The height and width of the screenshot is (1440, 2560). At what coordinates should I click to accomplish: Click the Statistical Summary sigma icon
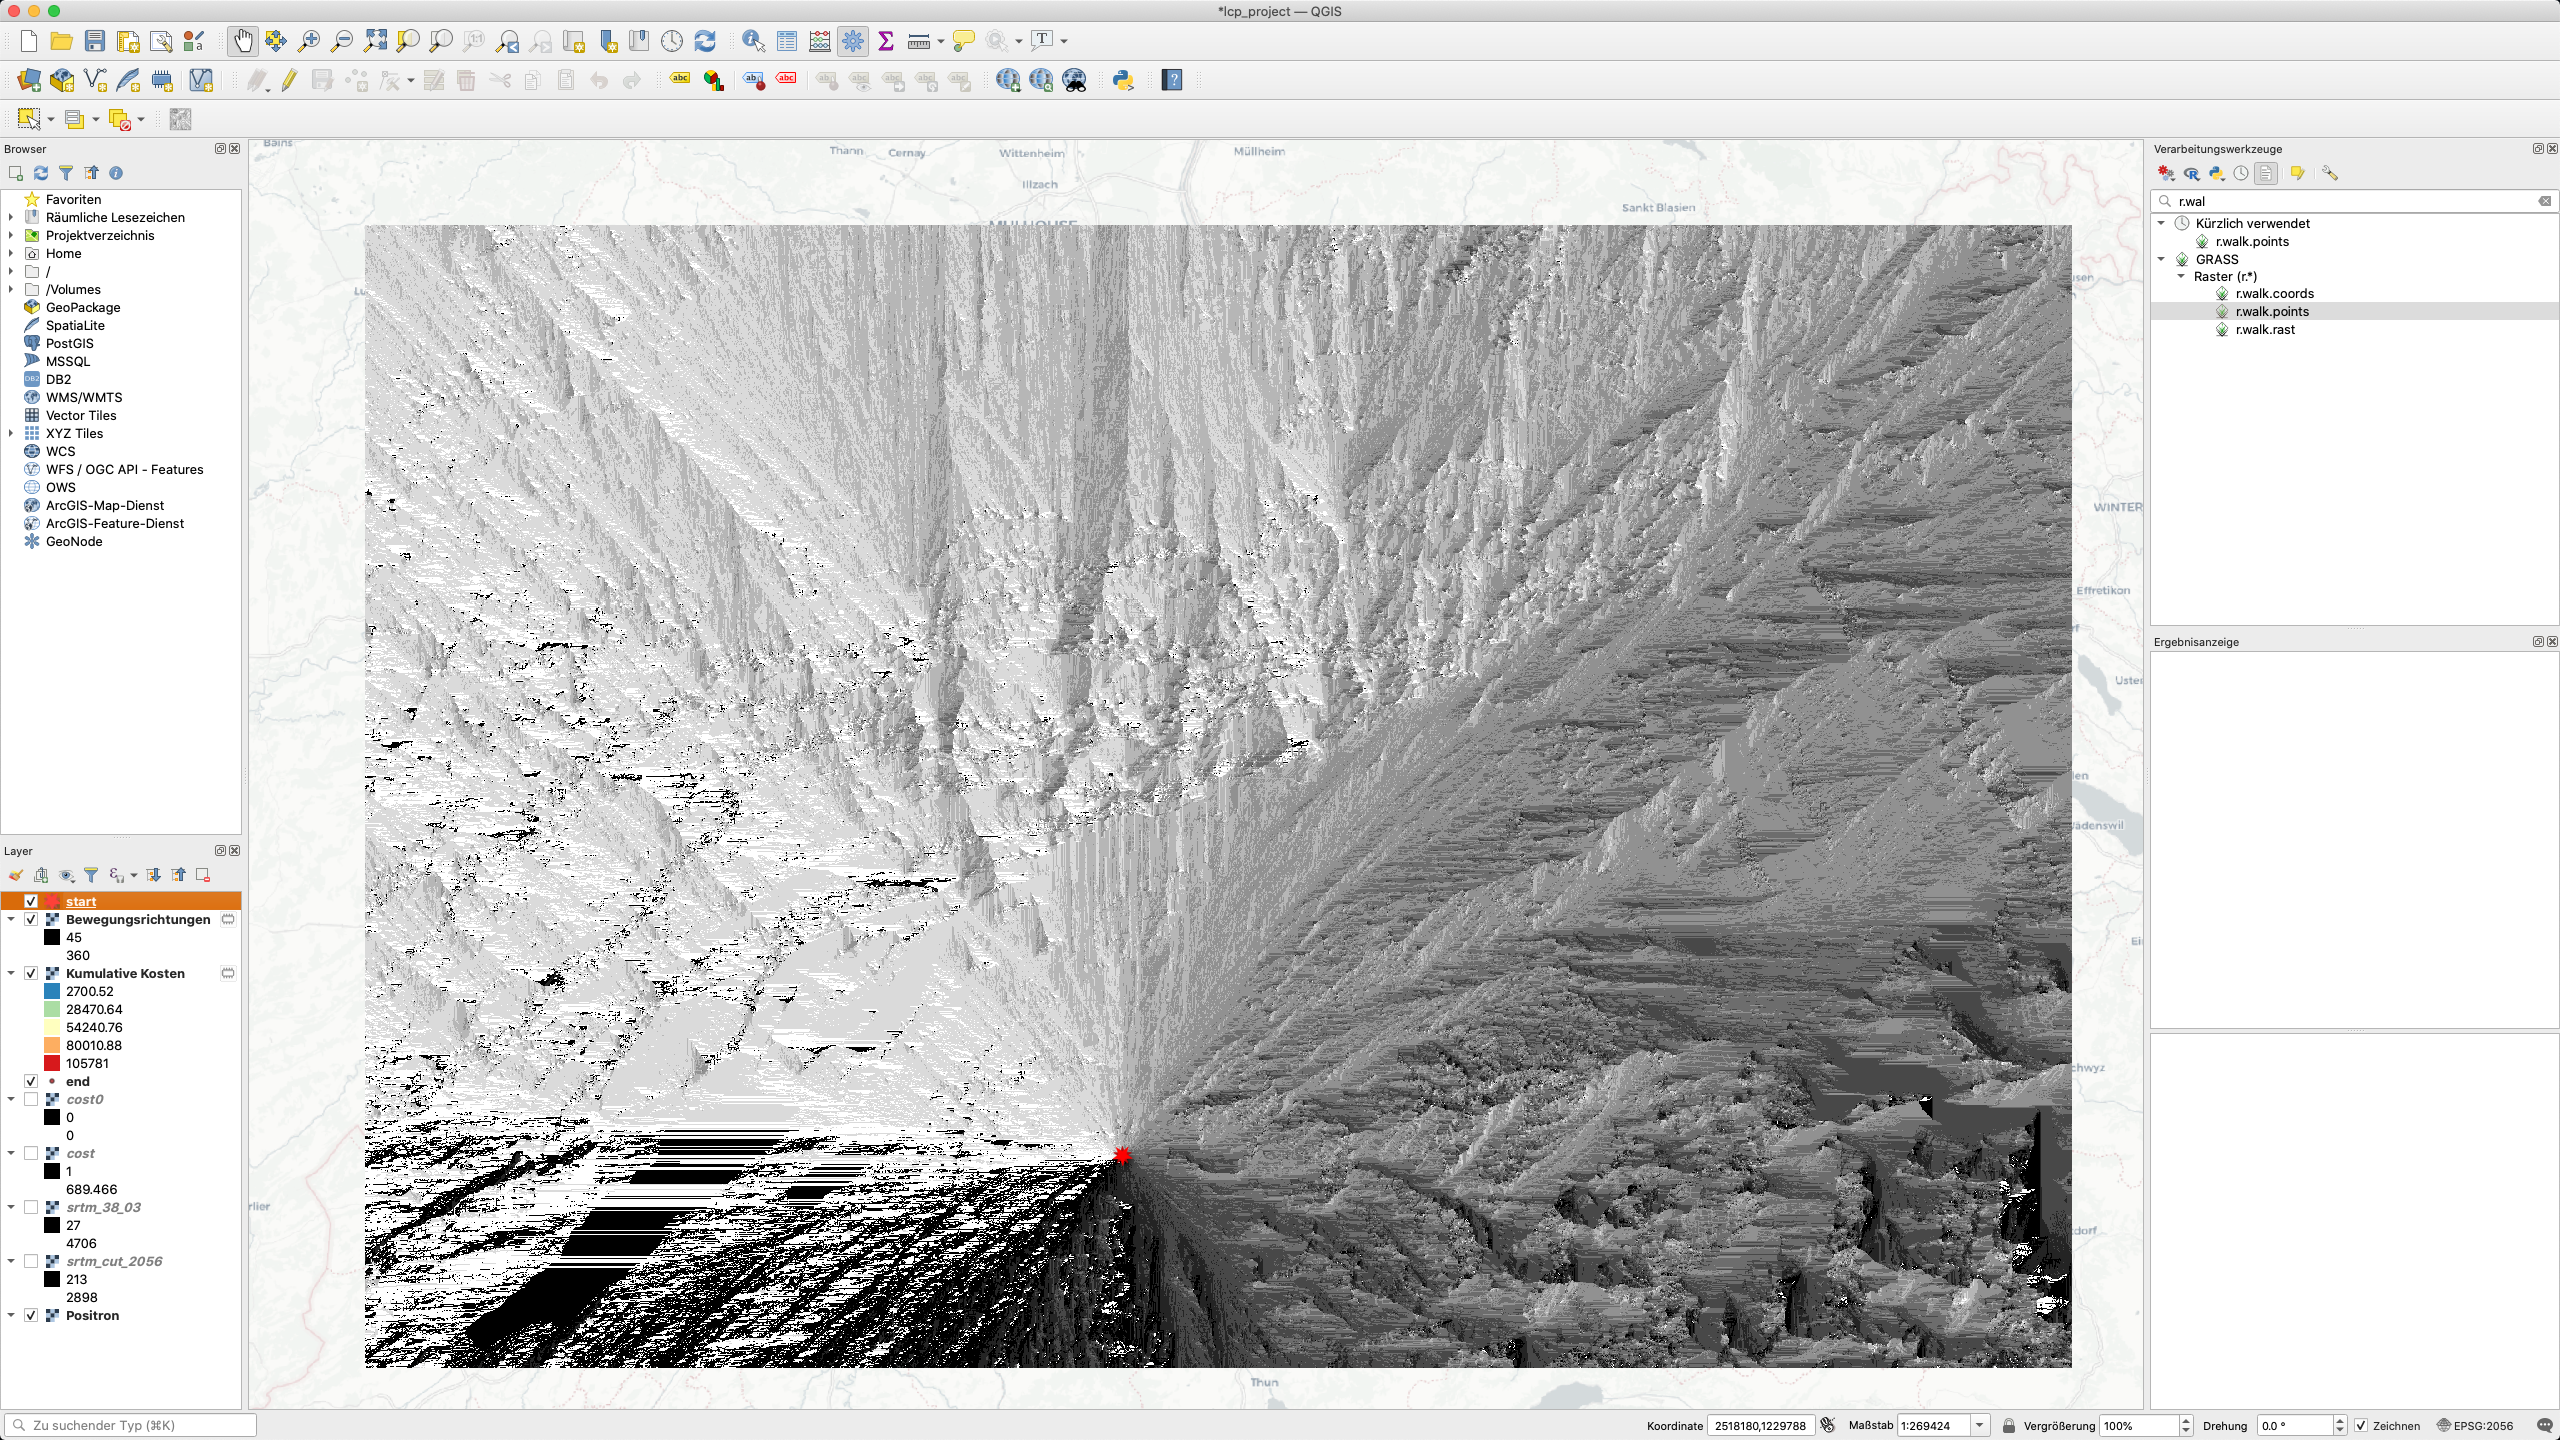pos(886,41)
